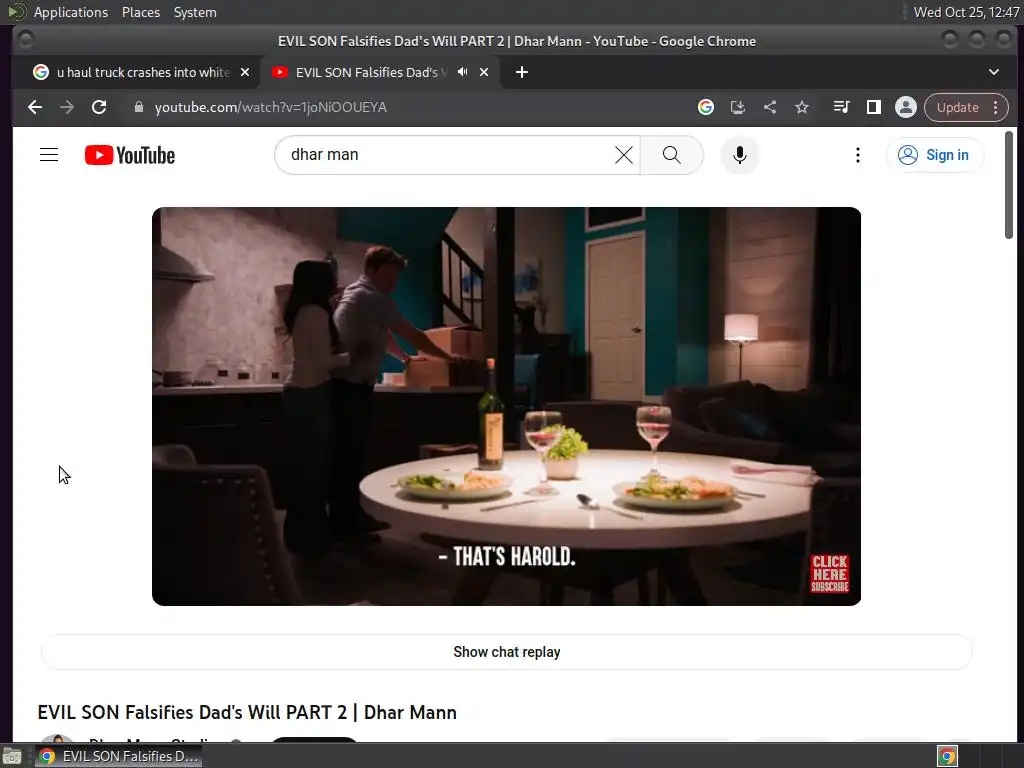Share this page via share icon
The height and width of the screenshot is (768, 1024).
(770, 107)
